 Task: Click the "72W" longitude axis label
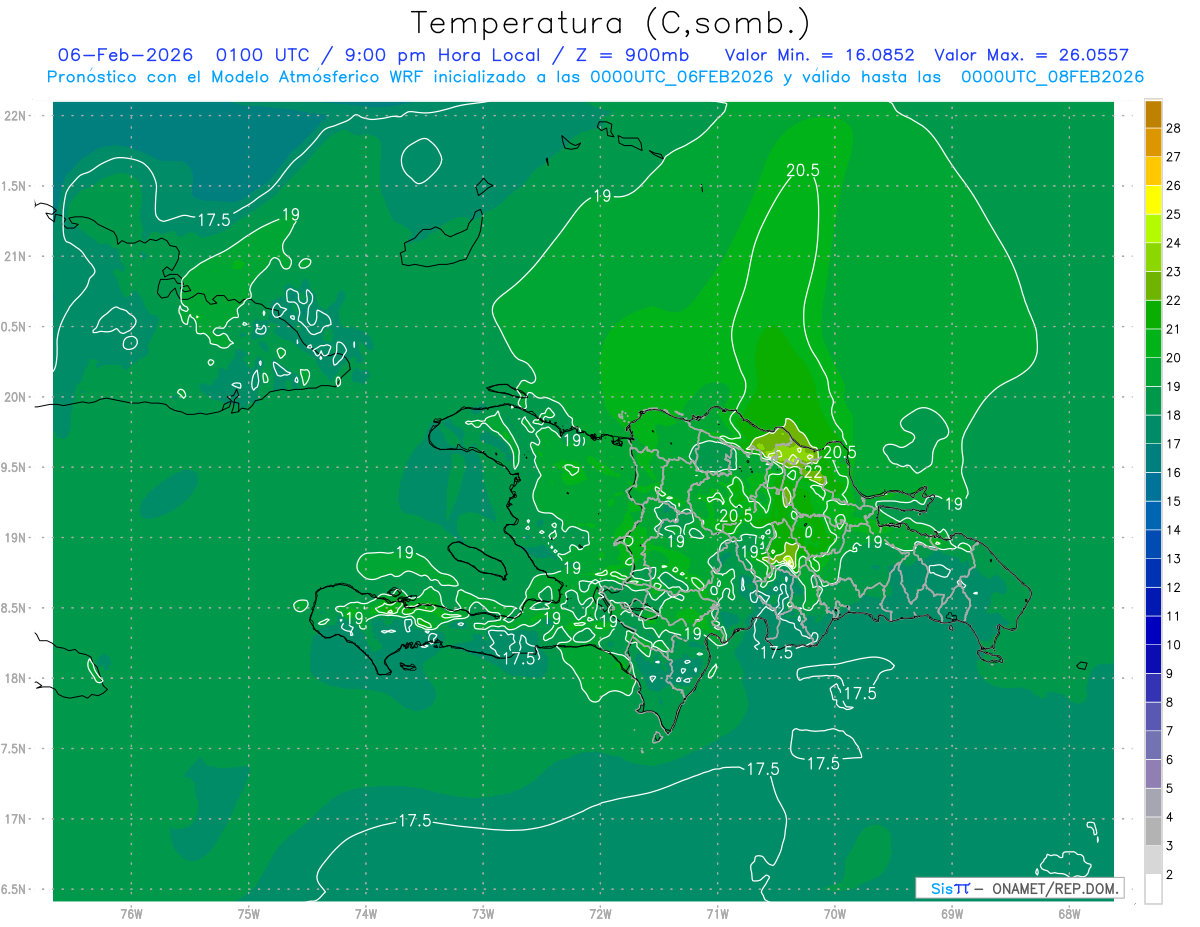pyautogui.click(x=601, y=914)
